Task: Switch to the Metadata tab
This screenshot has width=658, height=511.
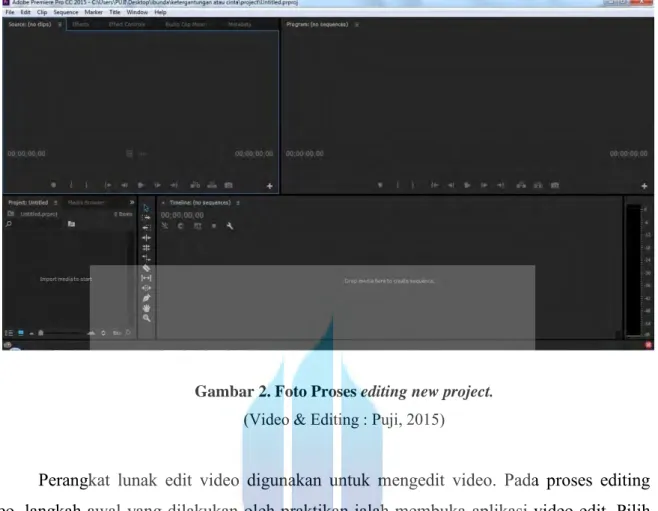Action: 240,24
